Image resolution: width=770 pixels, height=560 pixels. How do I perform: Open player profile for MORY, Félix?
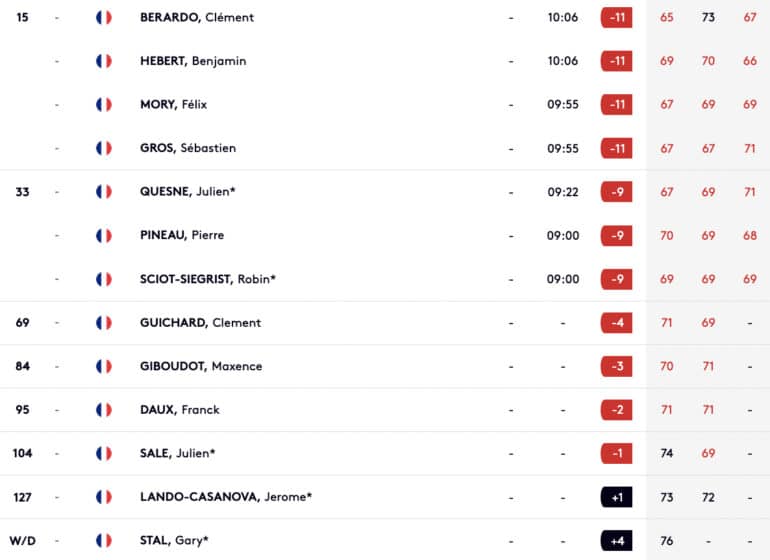click(173, 105)
